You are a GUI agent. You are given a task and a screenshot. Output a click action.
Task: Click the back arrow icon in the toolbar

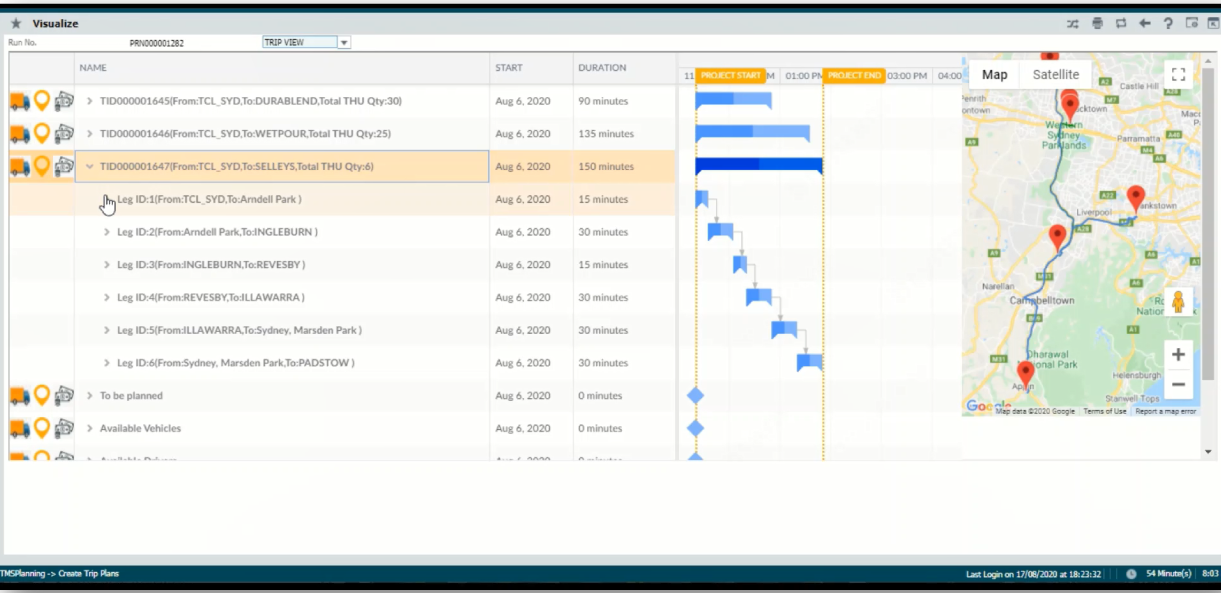1144,22
